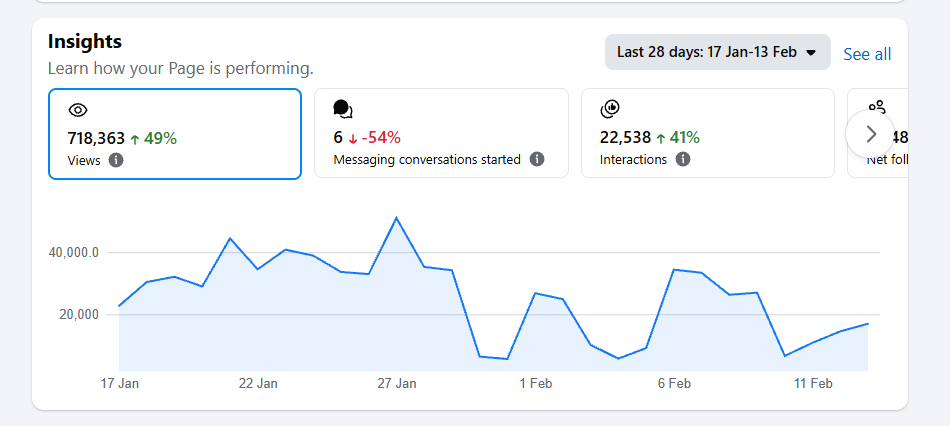Click the green 49% views increase indicator
The height and width of the screenshot is (426, 950).
point(153,138)
